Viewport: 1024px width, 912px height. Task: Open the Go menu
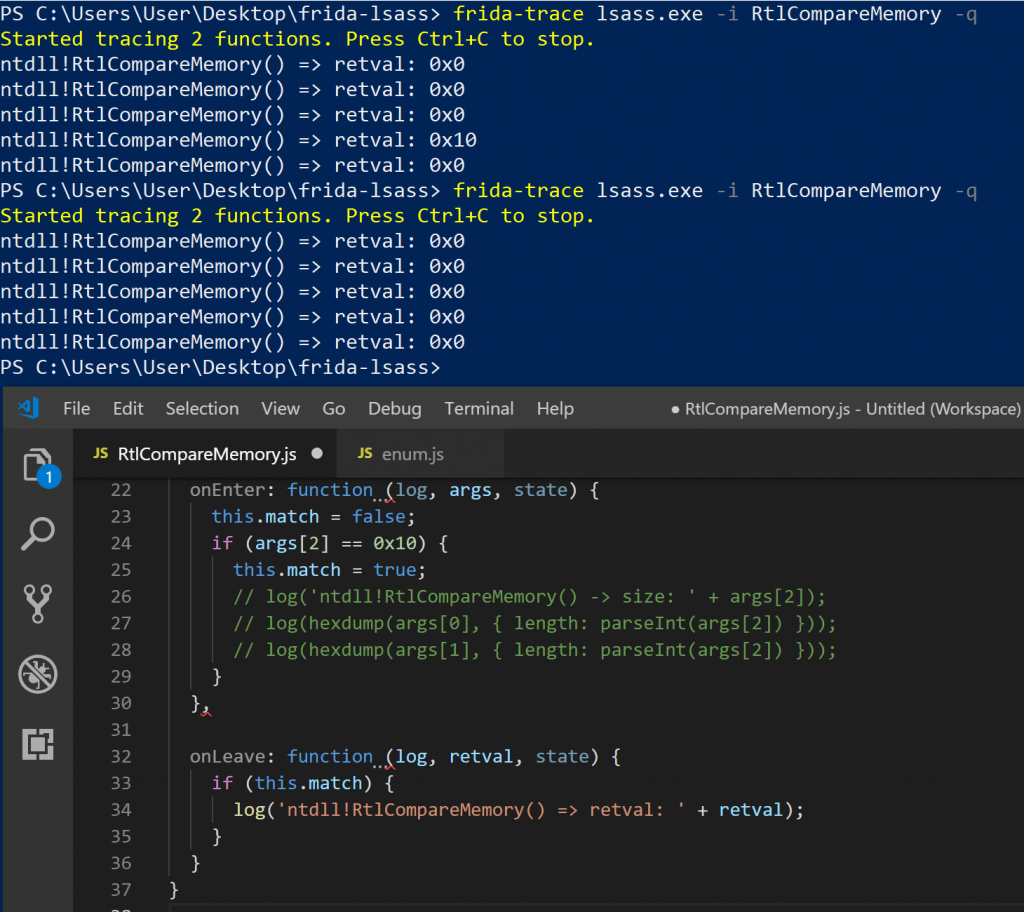(334, 408)
